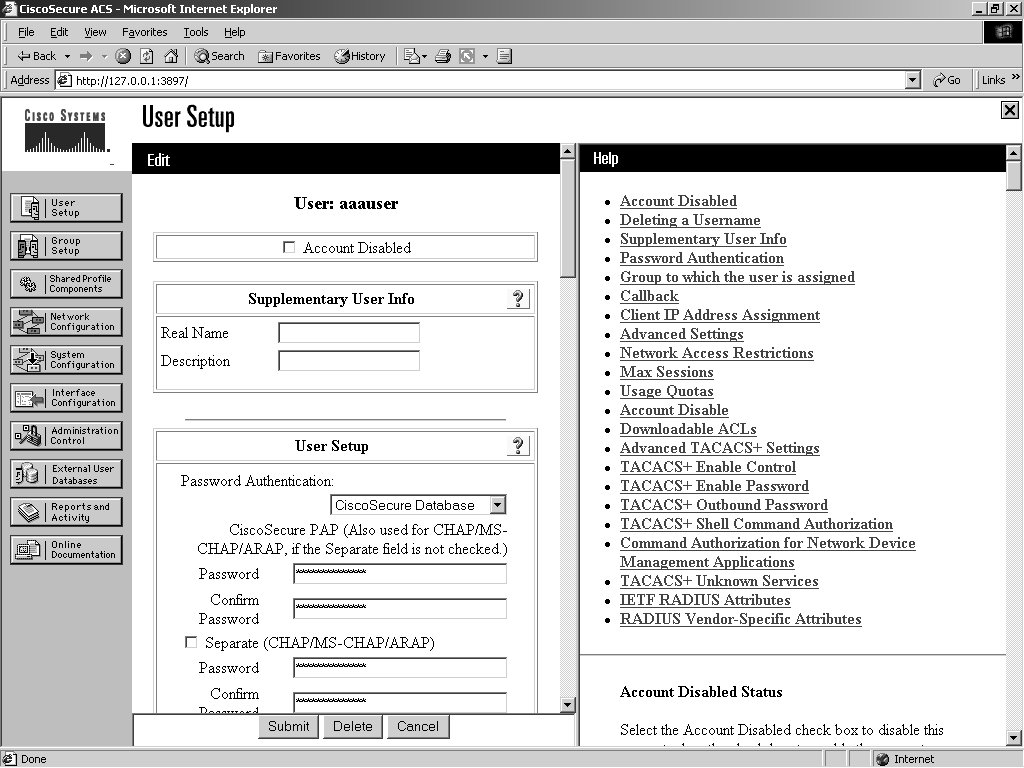Open the Back button history dropdown arrow
Viewport: 1024px width, 768px height.
point(67,57)
